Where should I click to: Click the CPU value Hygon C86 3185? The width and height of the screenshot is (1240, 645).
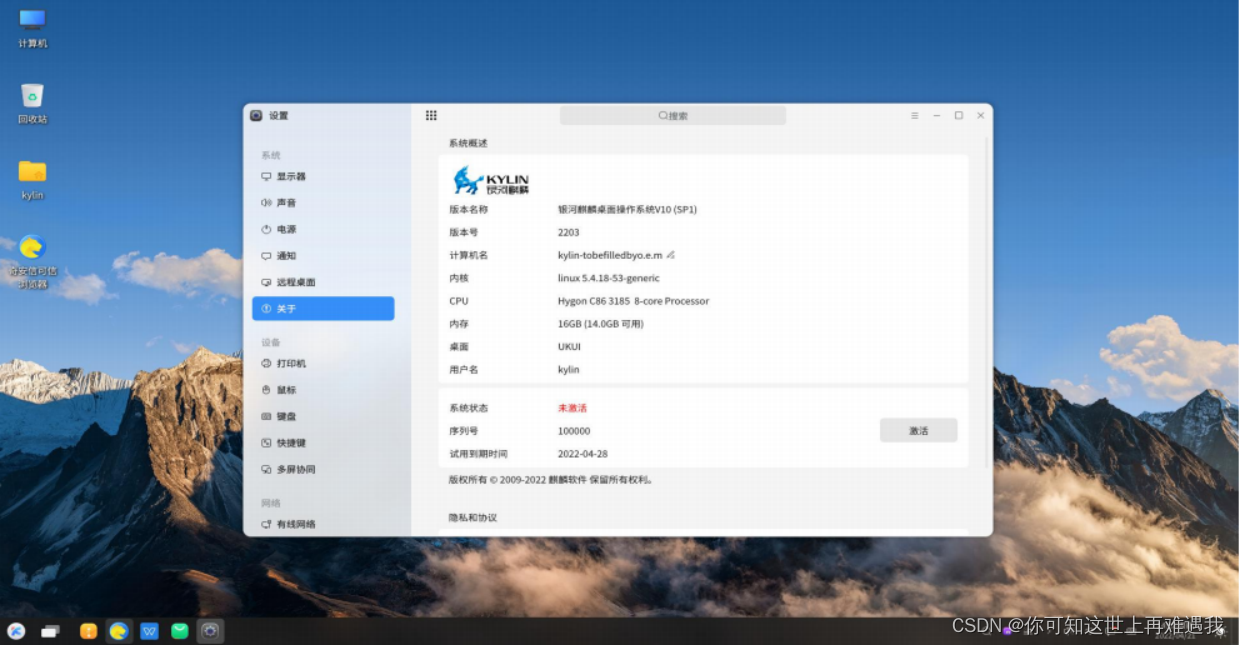(x=633, y=301)
